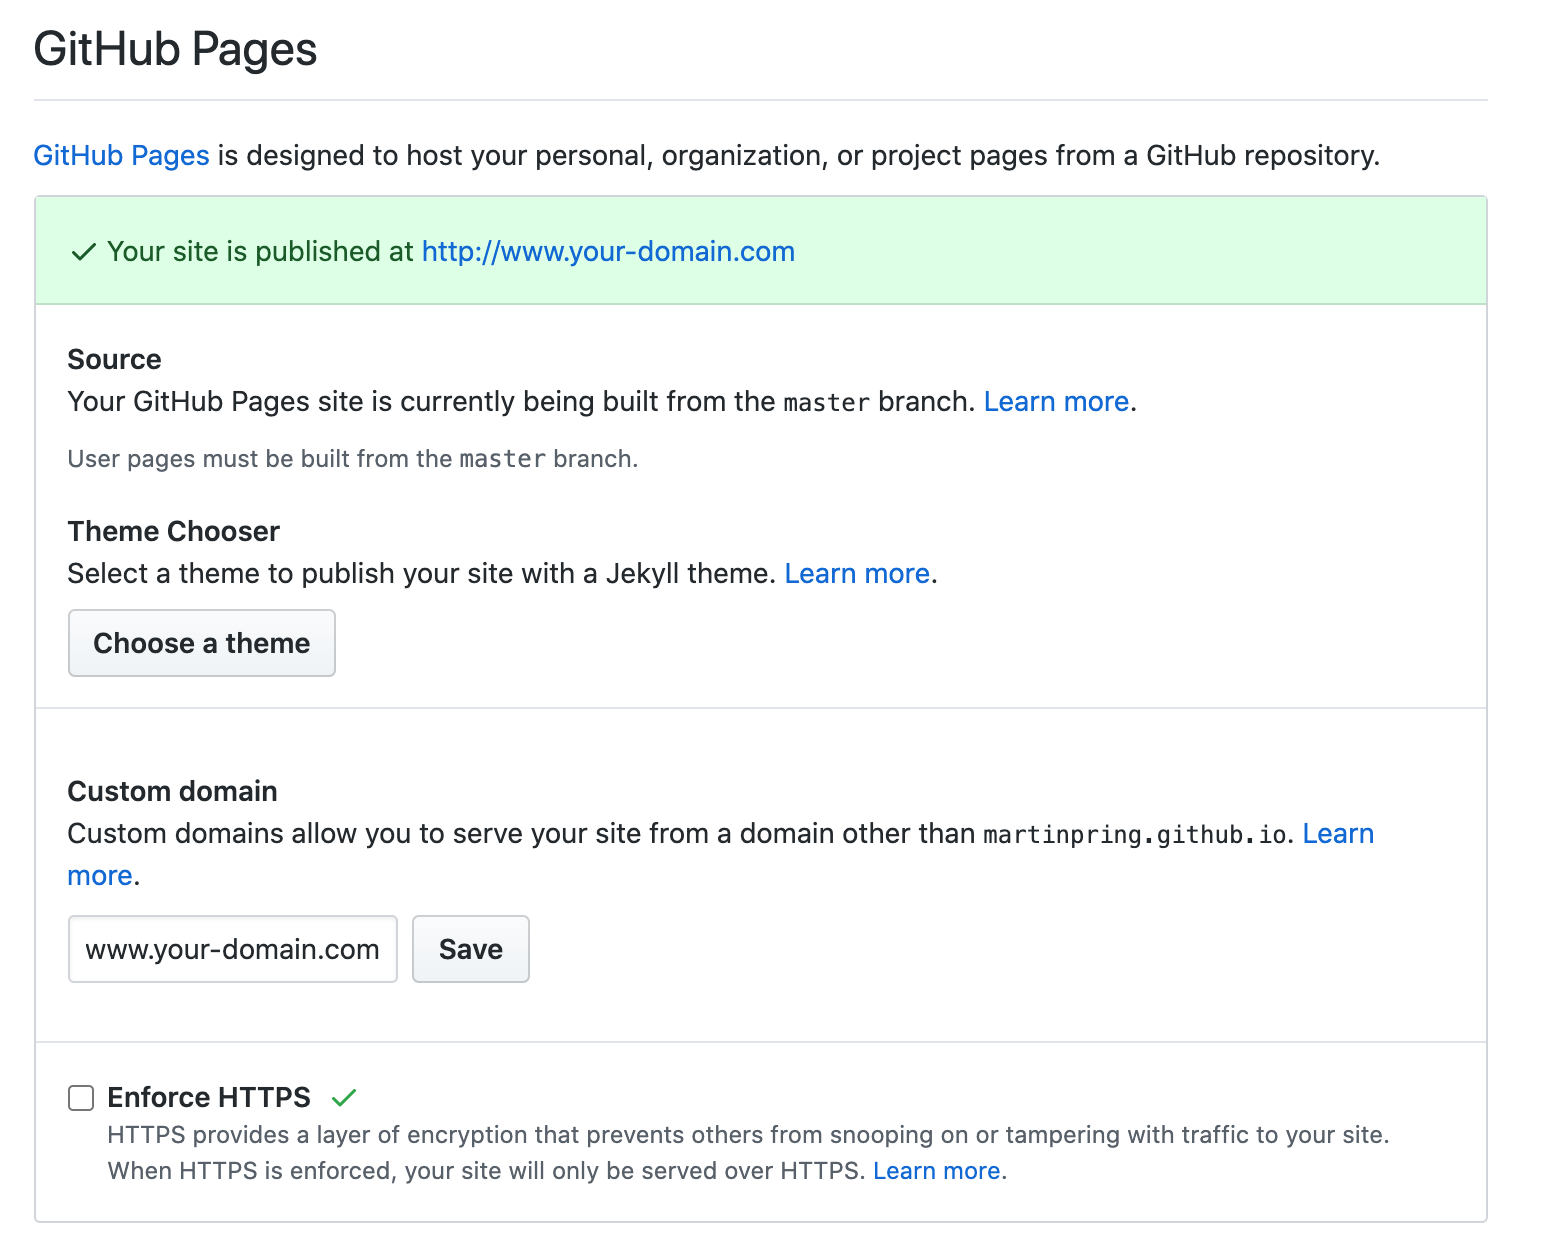This screenshot has width=1550, height=1258.
Task: Tick the Enforce HTTPS checkbox
Action: (x=81, y=1098)
